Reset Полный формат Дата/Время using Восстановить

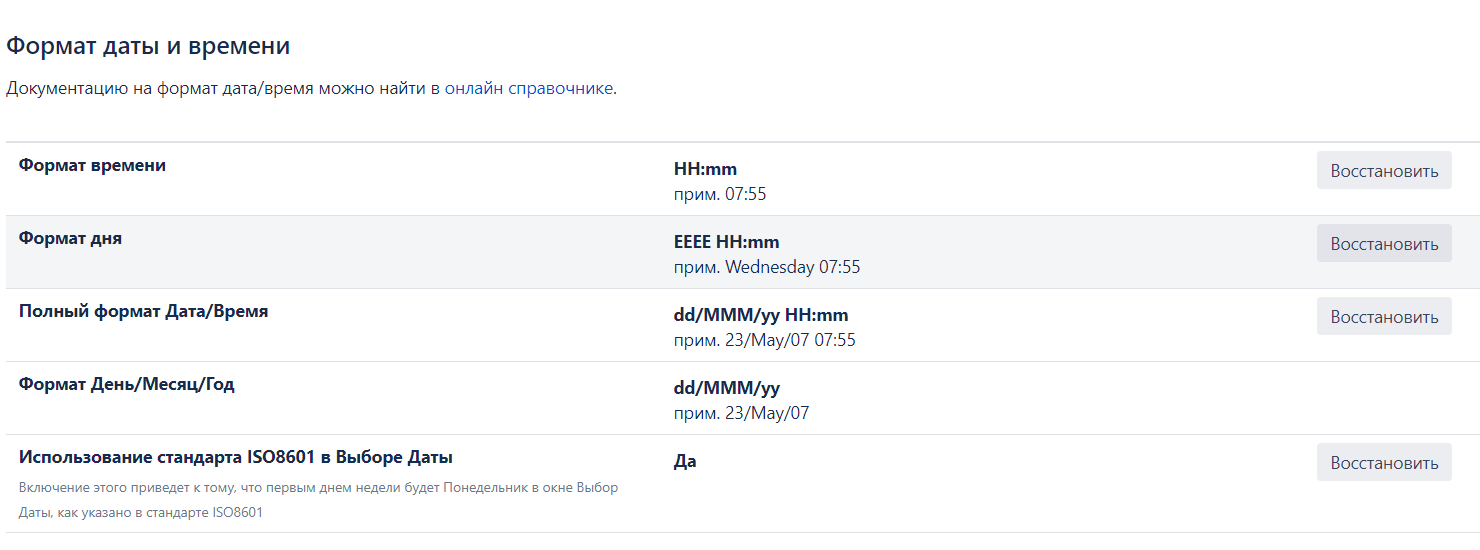tap(1383, 317)
